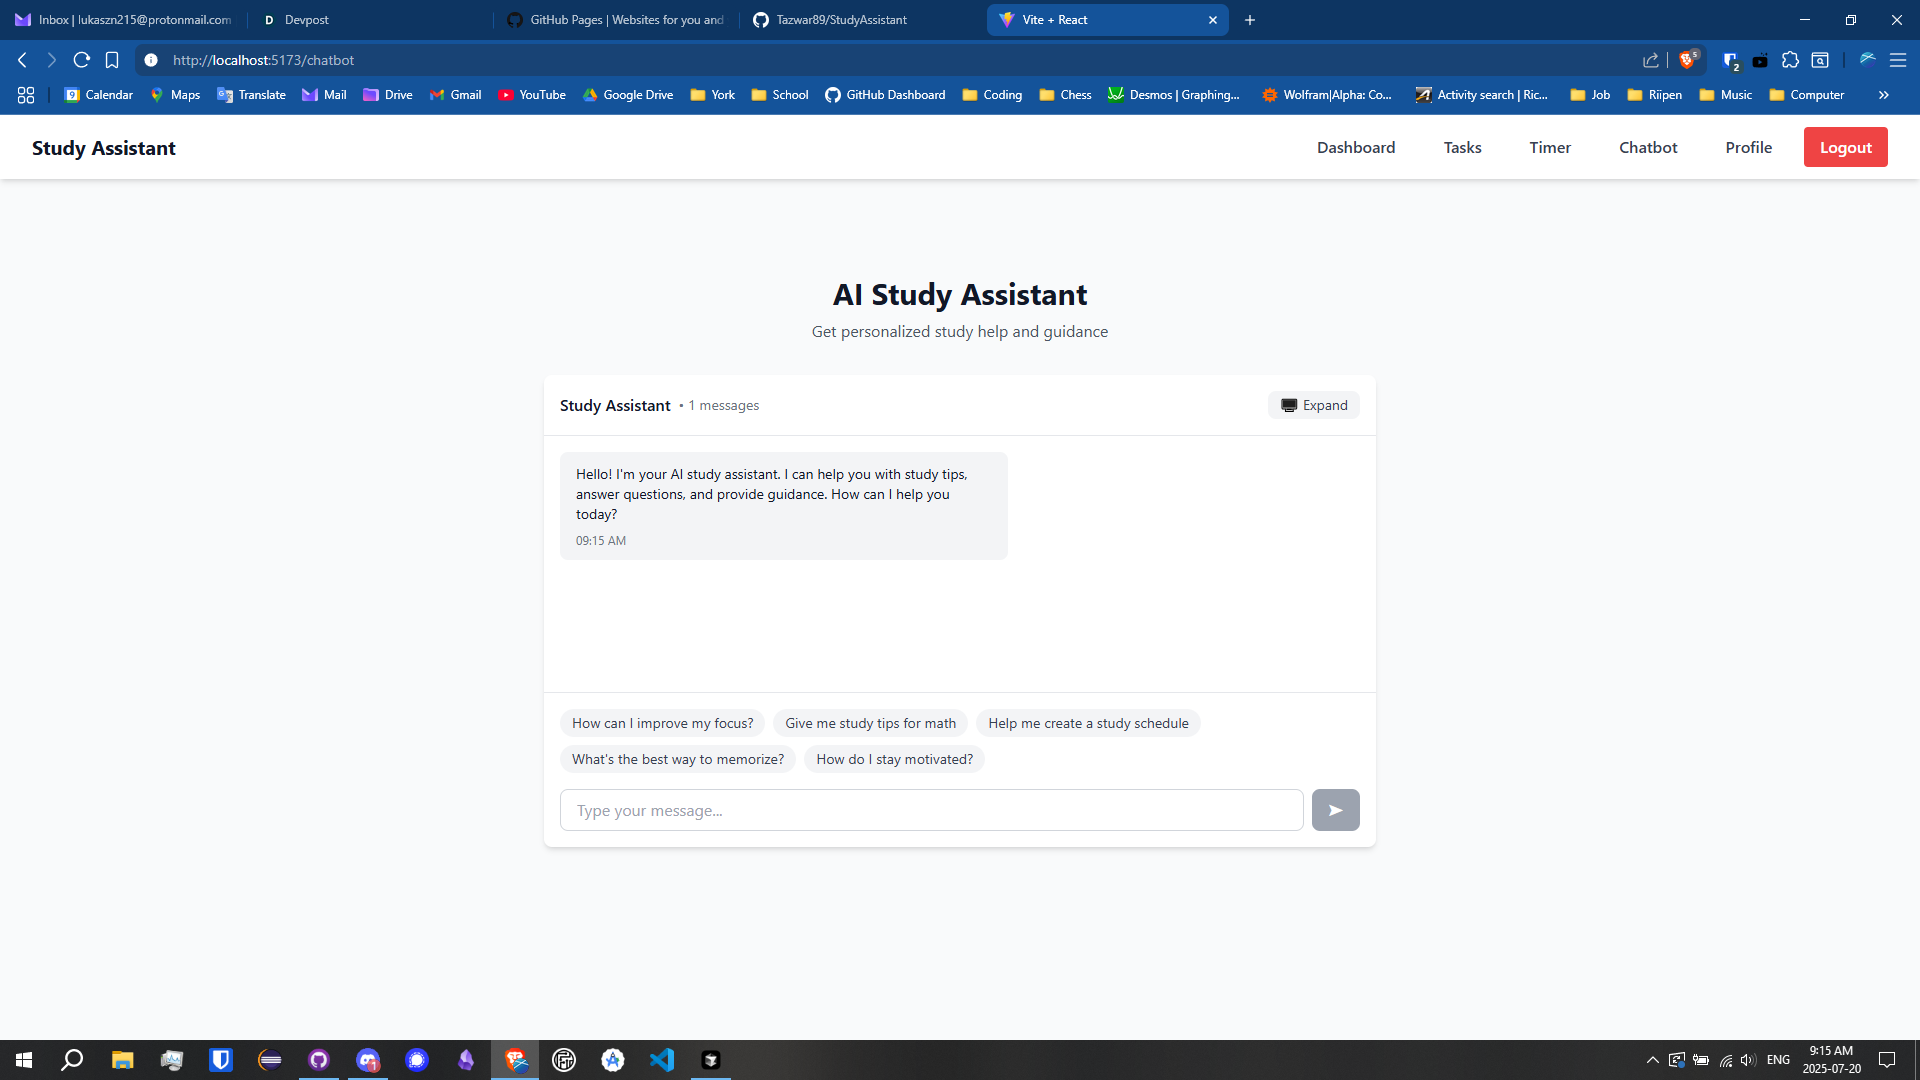The height and width of the screenshot is (1080, 1920).
Task: Open Visual Studio Code from taskbar
Action: click(662, 1060)
